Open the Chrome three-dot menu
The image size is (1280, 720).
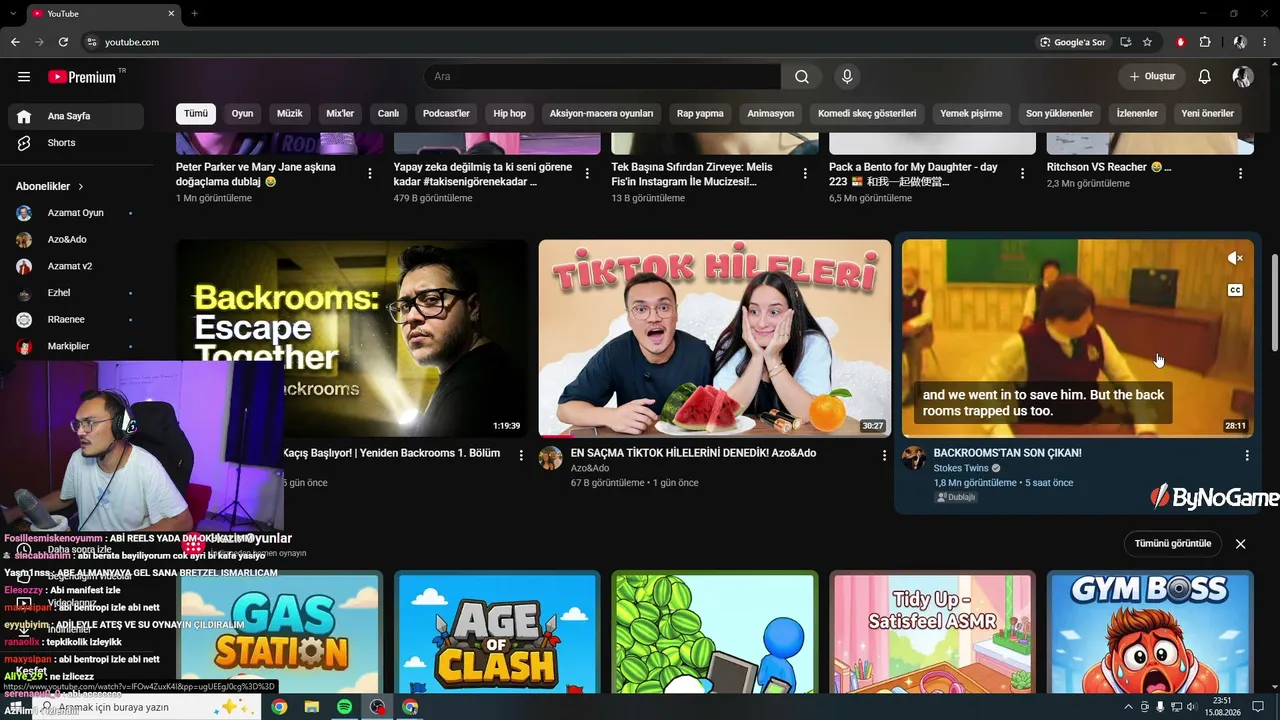coord(1265,42)
